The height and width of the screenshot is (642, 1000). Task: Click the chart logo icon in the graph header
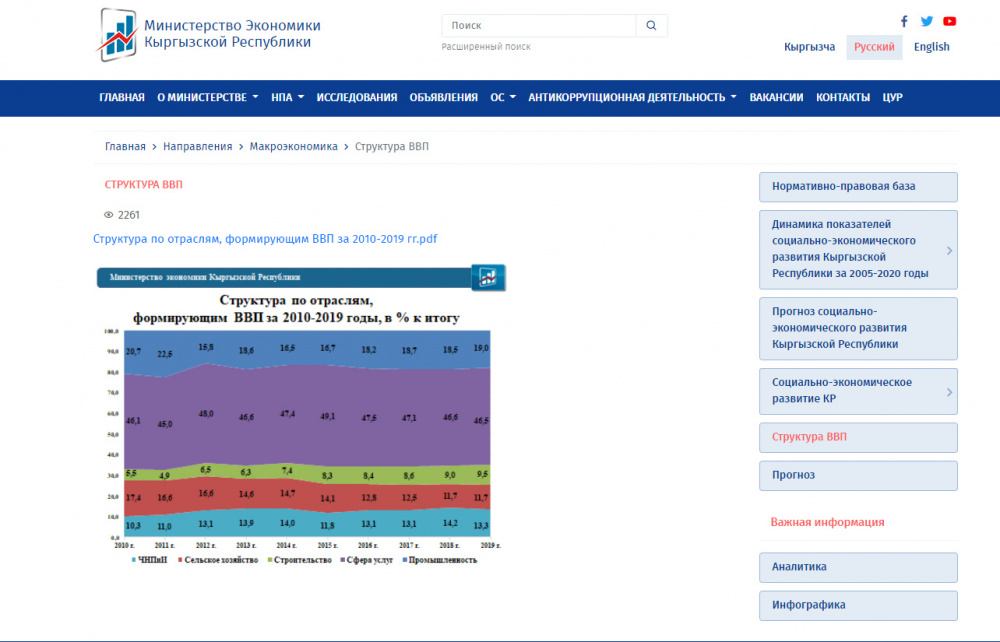[489, 277]
